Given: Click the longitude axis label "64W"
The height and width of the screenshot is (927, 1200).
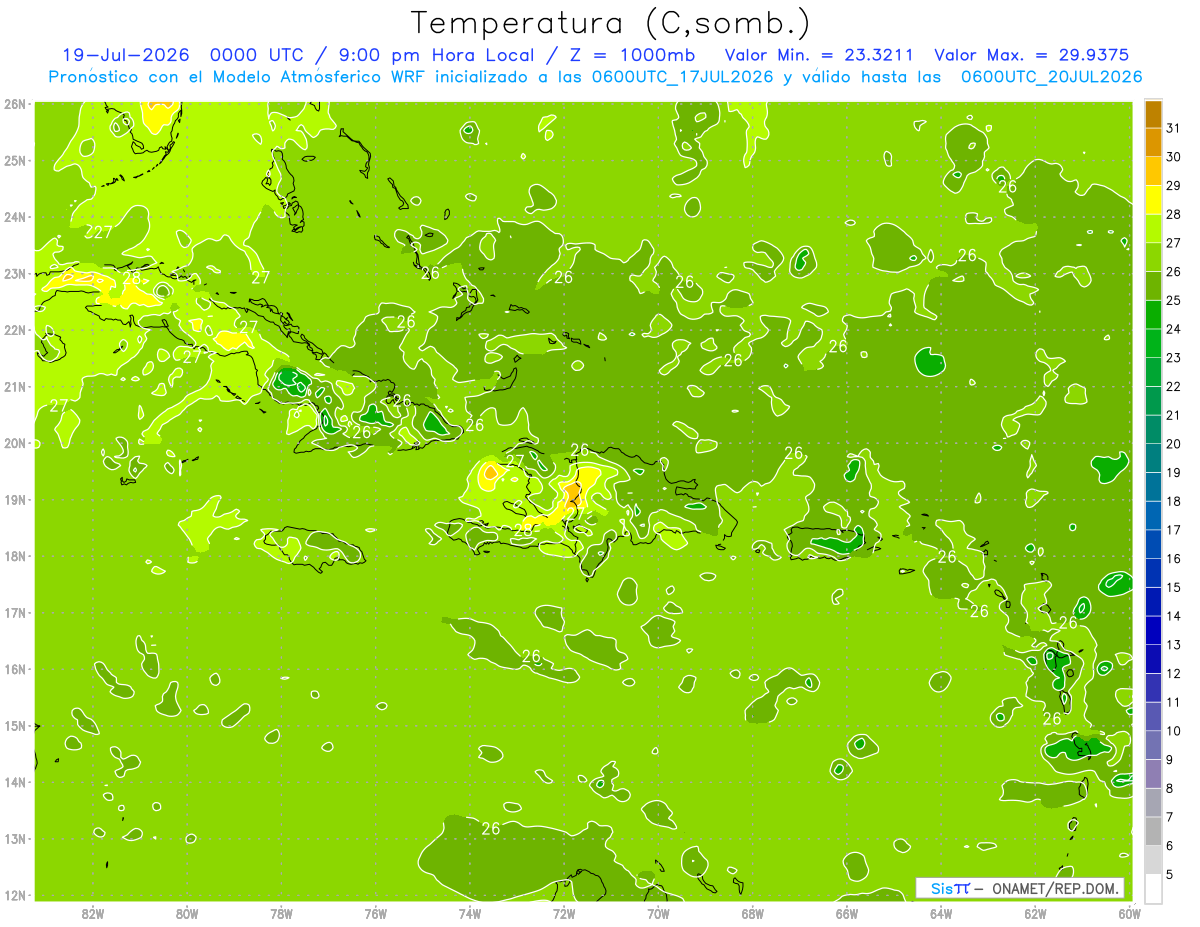Looking at the screenshot, I should point(941,913).
